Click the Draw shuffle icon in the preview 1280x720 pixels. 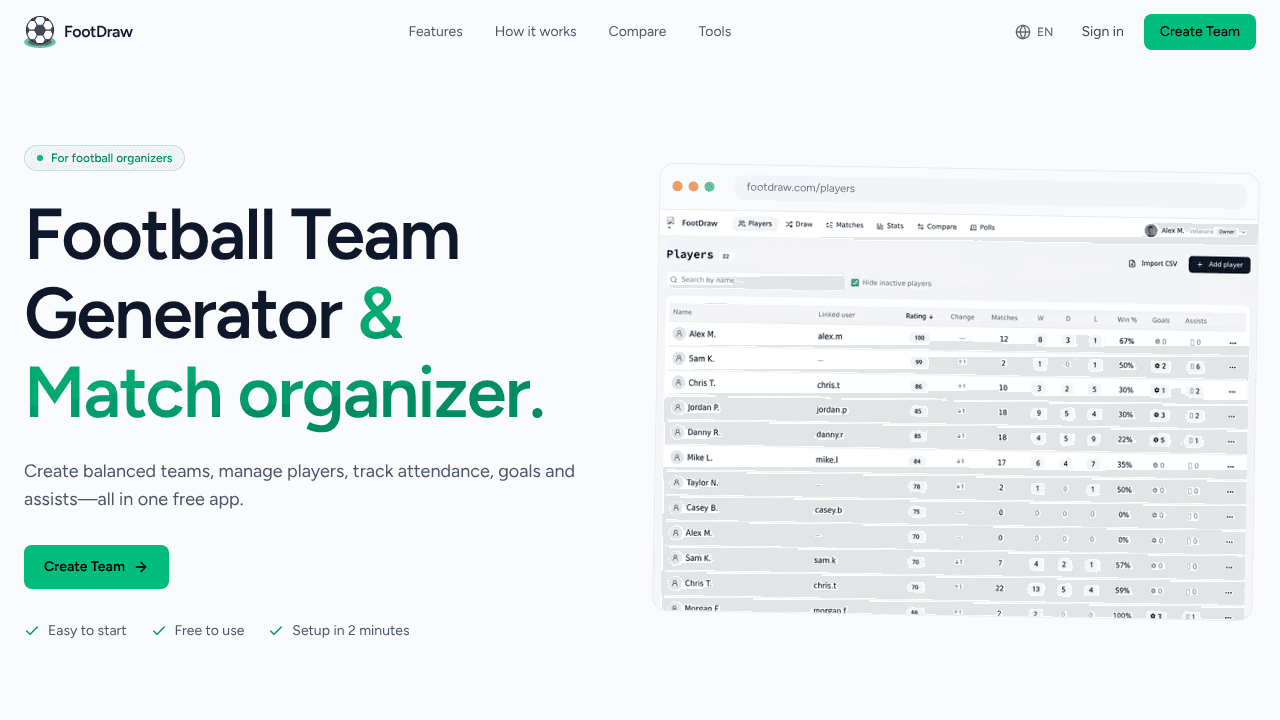[x=789, y=225]
